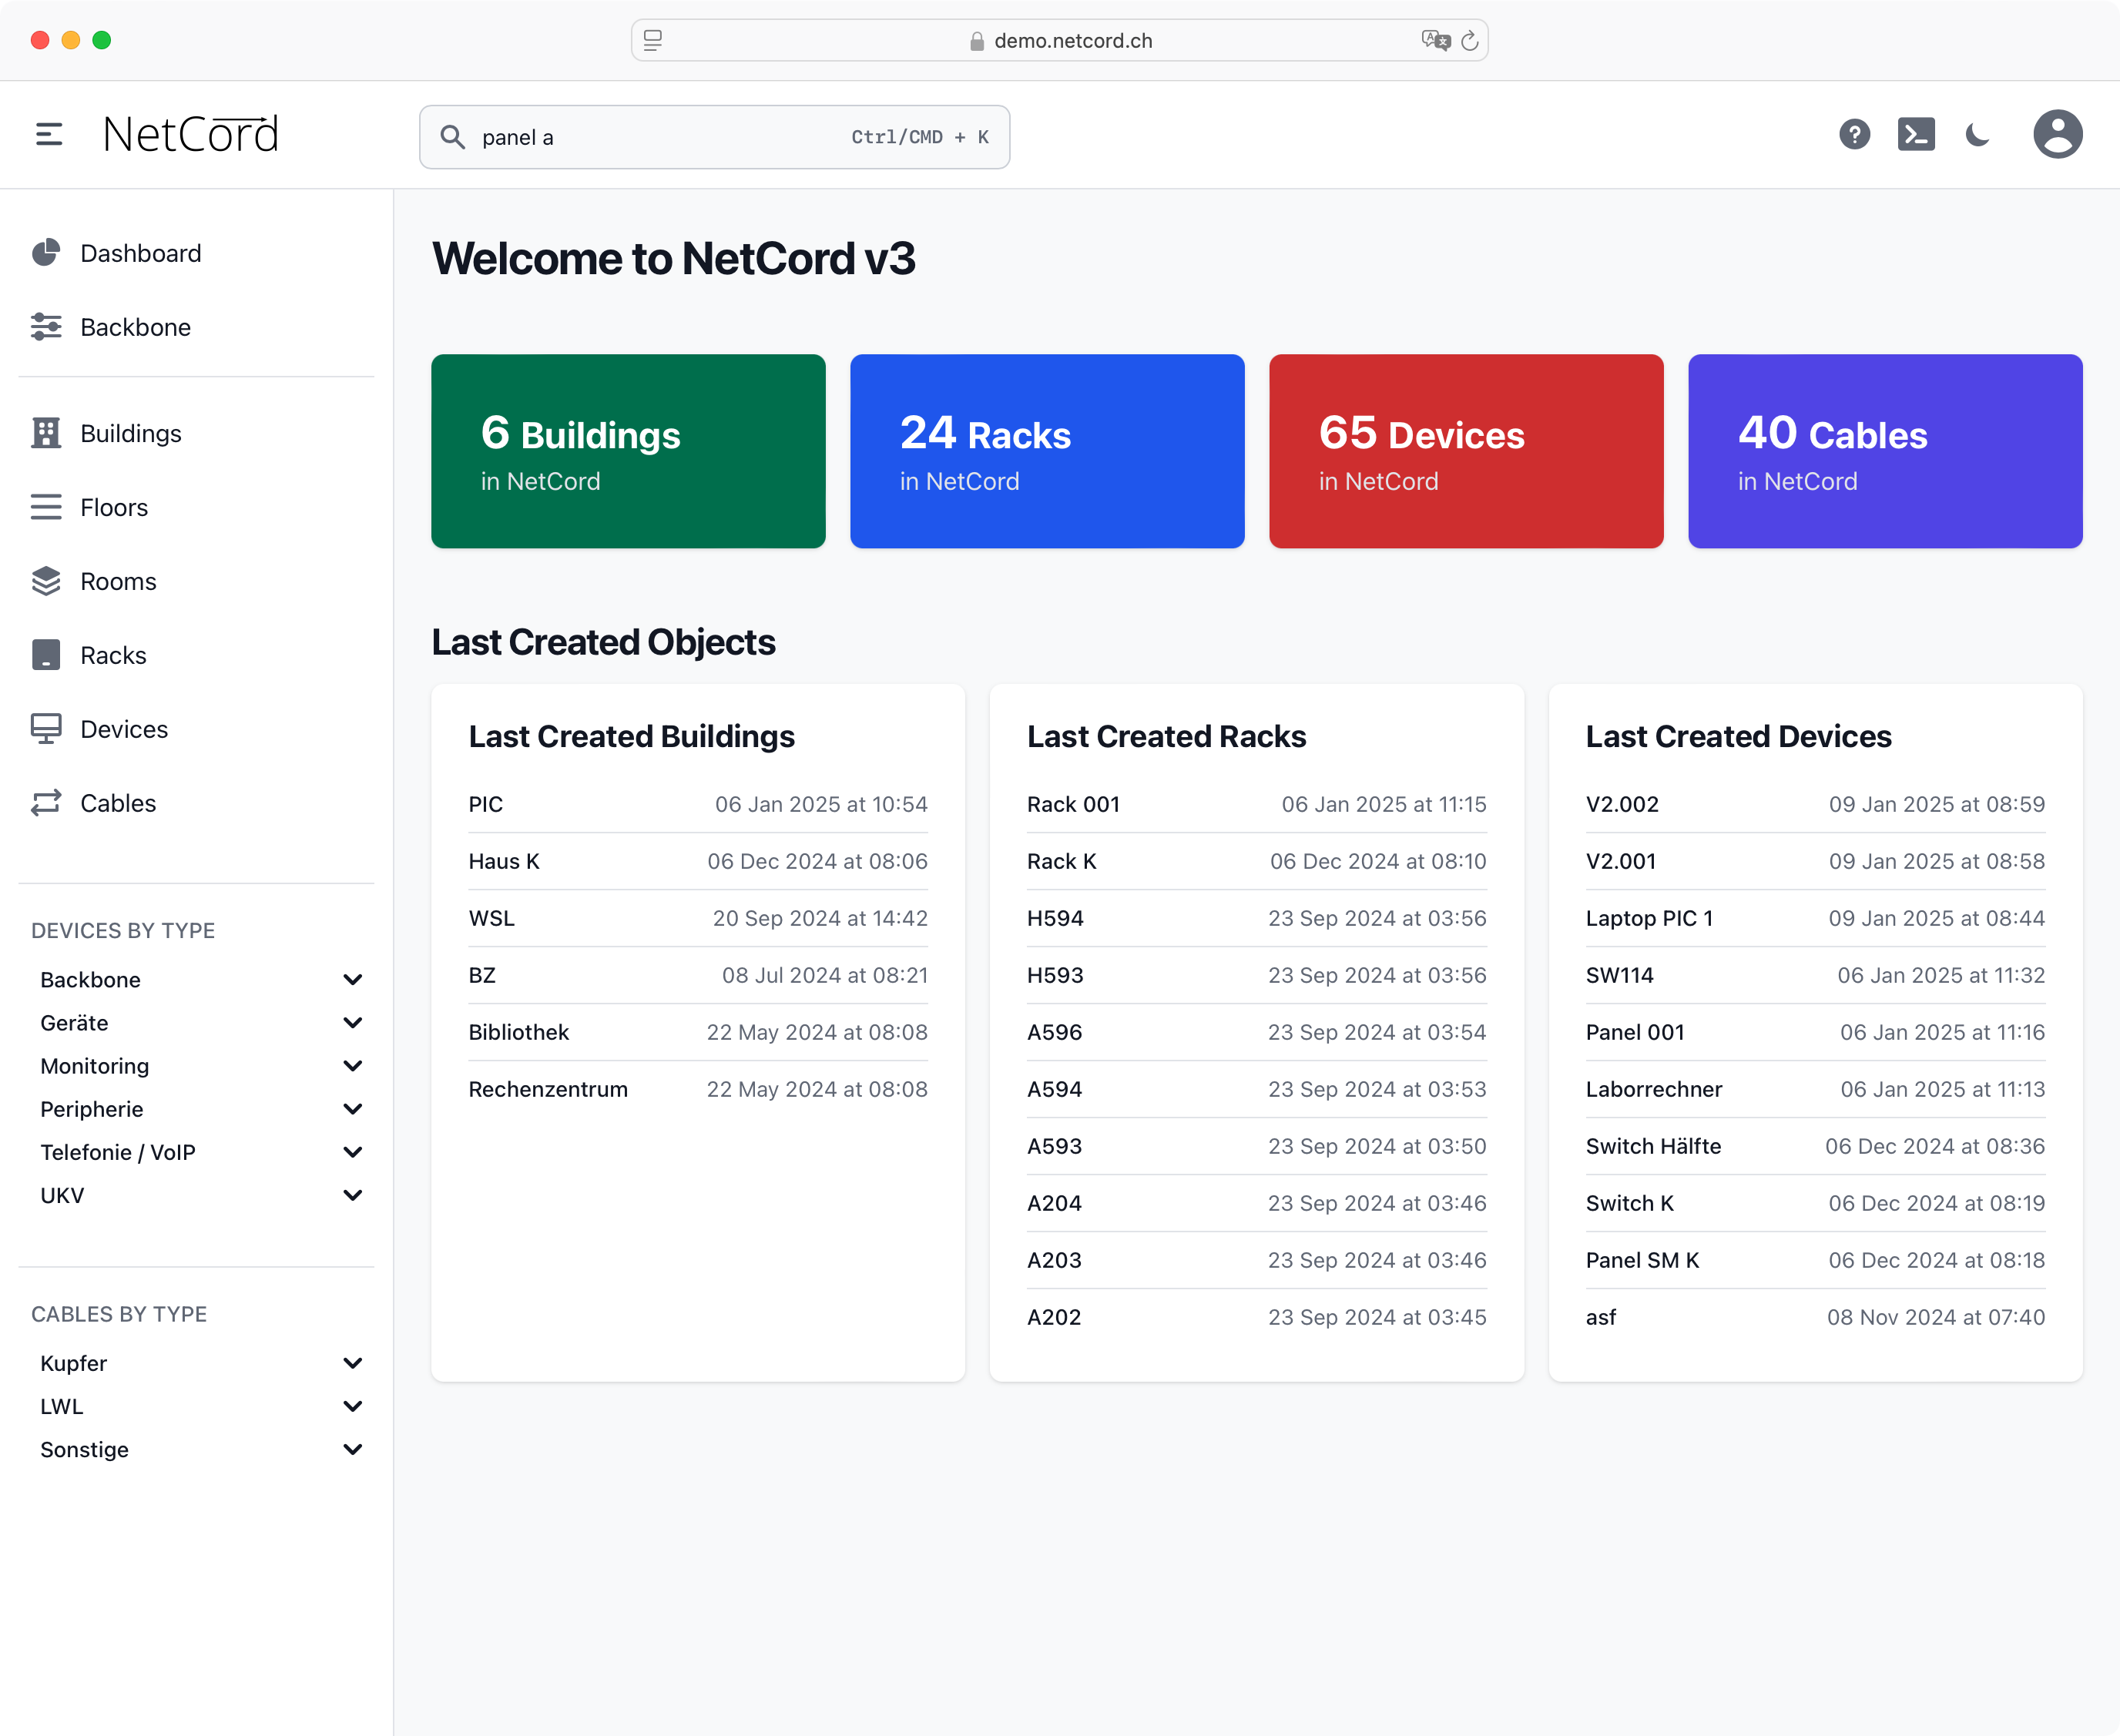Click the translate icon in address bar
The height and width of the screenshot is (1736, 2120).
coord(1436,40)
